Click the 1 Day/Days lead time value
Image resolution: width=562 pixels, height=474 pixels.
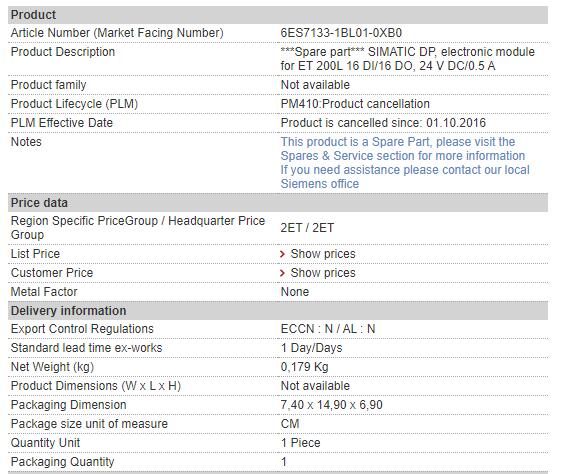(311, 348)
